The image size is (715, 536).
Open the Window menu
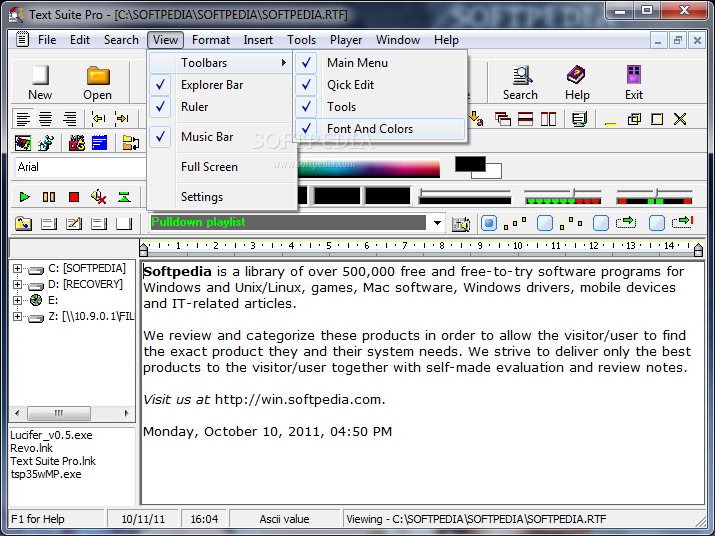tap(398, 40)
